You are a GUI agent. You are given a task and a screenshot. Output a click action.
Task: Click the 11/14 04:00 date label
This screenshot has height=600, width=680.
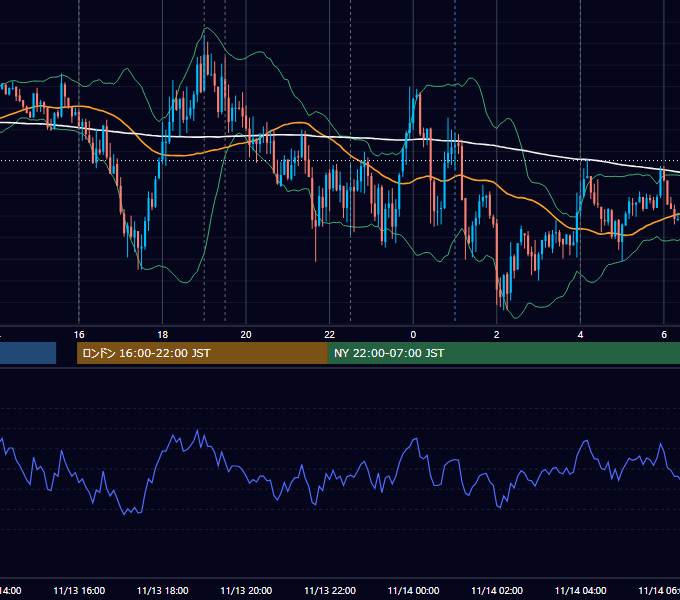click(x=581, y=590)
